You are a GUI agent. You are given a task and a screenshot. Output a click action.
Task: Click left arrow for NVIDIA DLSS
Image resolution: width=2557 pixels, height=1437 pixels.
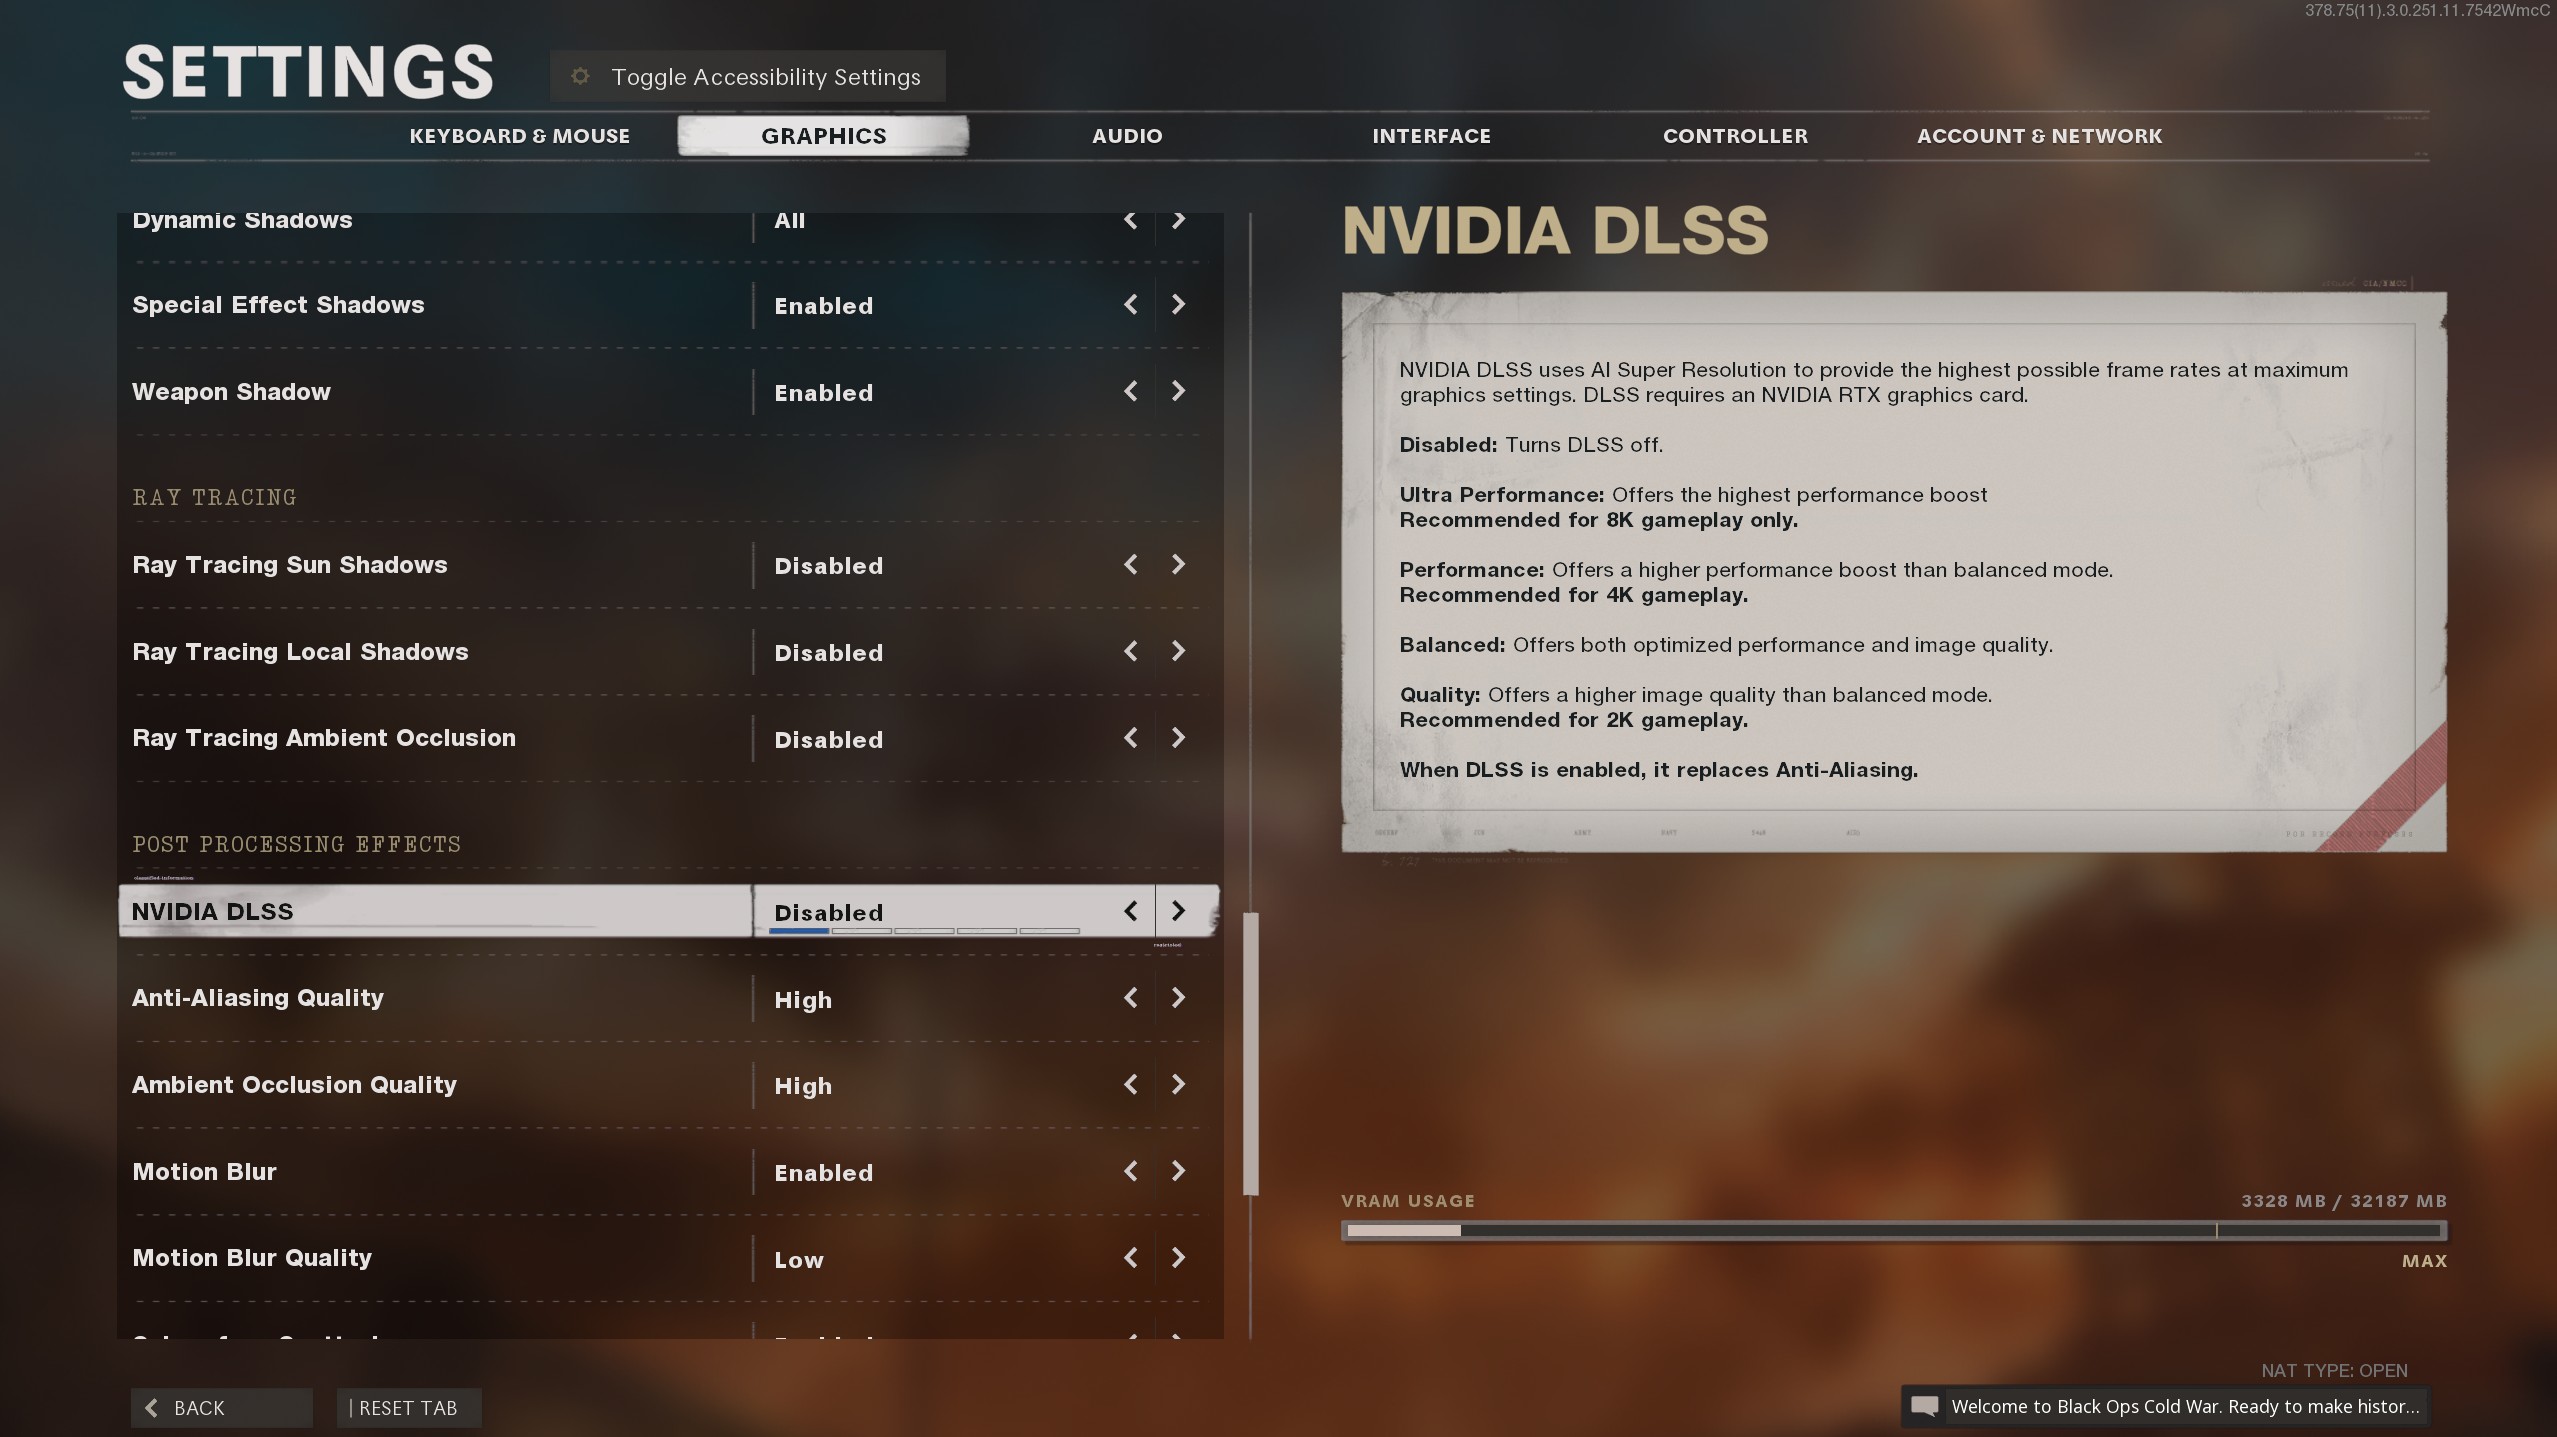pos(1130,911)
